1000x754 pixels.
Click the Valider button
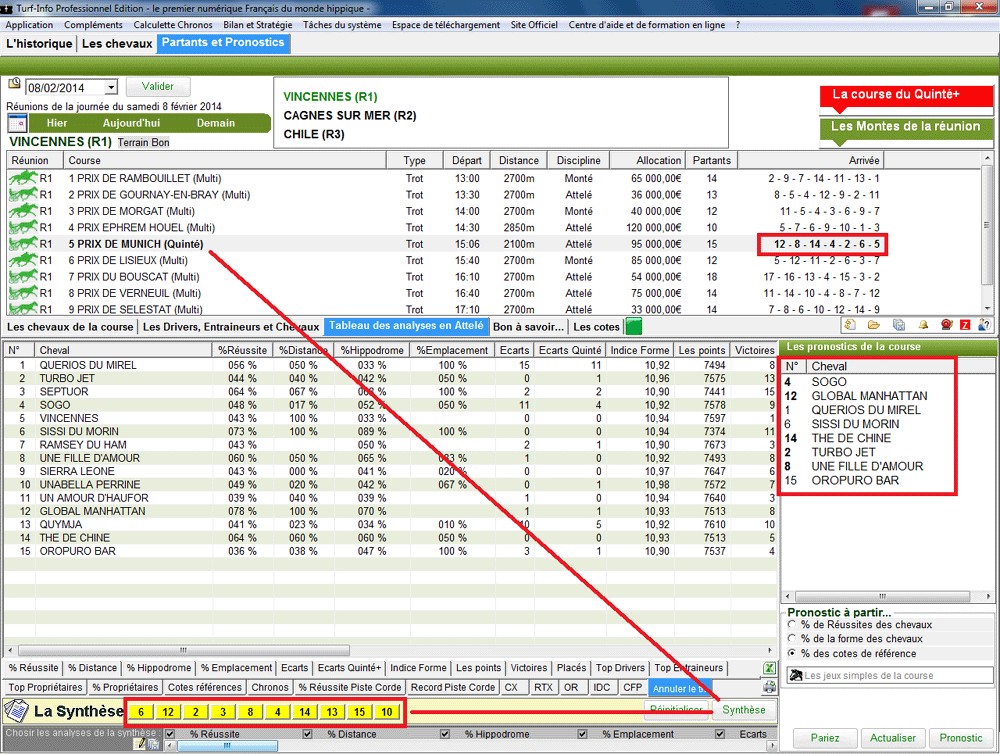tap(158, 86)
